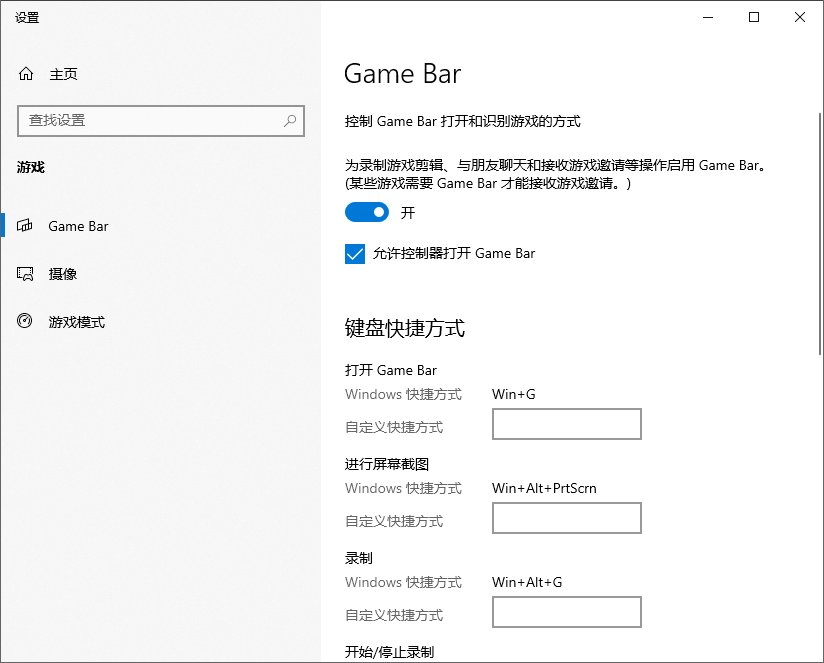Uncheck 允许控制器打开 Game Bar
The image size is (824, 663).
pyautogui.click(x=355, y=254)
